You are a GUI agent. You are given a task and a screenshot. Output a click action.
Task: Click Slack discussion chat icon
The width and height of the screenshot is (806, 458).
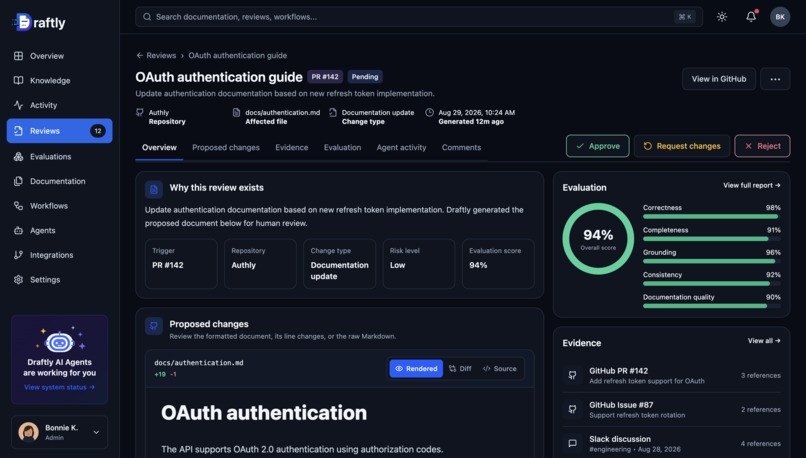click(x=572, y=443)
